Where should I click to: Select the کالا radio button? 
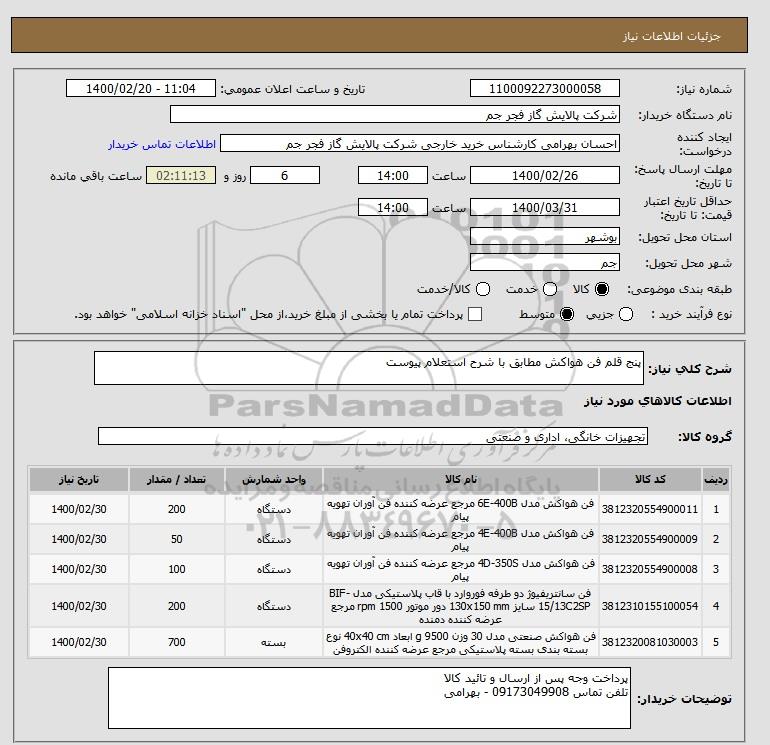(602, 289)
